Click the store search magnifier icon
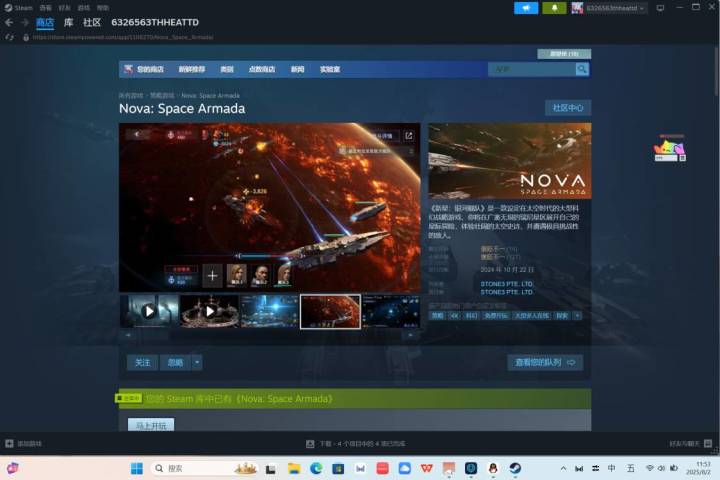The image size is (720, 480). point(582,69)
